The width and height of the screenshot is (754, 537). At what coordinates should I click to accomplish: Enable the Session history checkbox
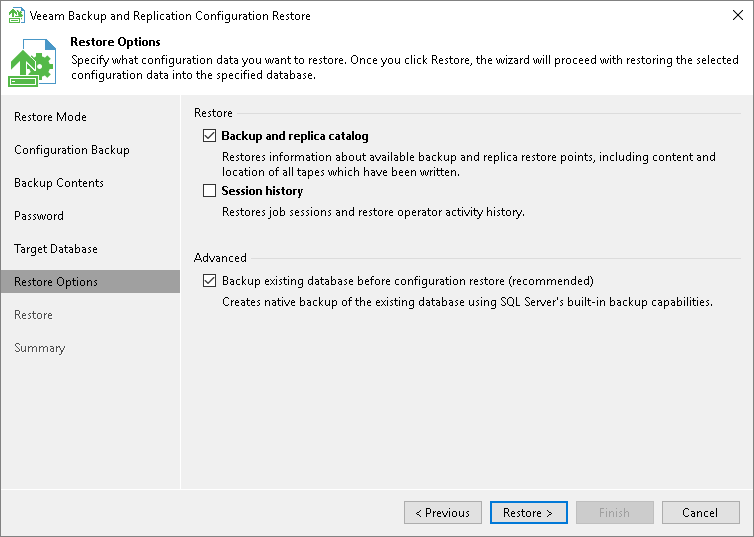click(x=209, y=191)
